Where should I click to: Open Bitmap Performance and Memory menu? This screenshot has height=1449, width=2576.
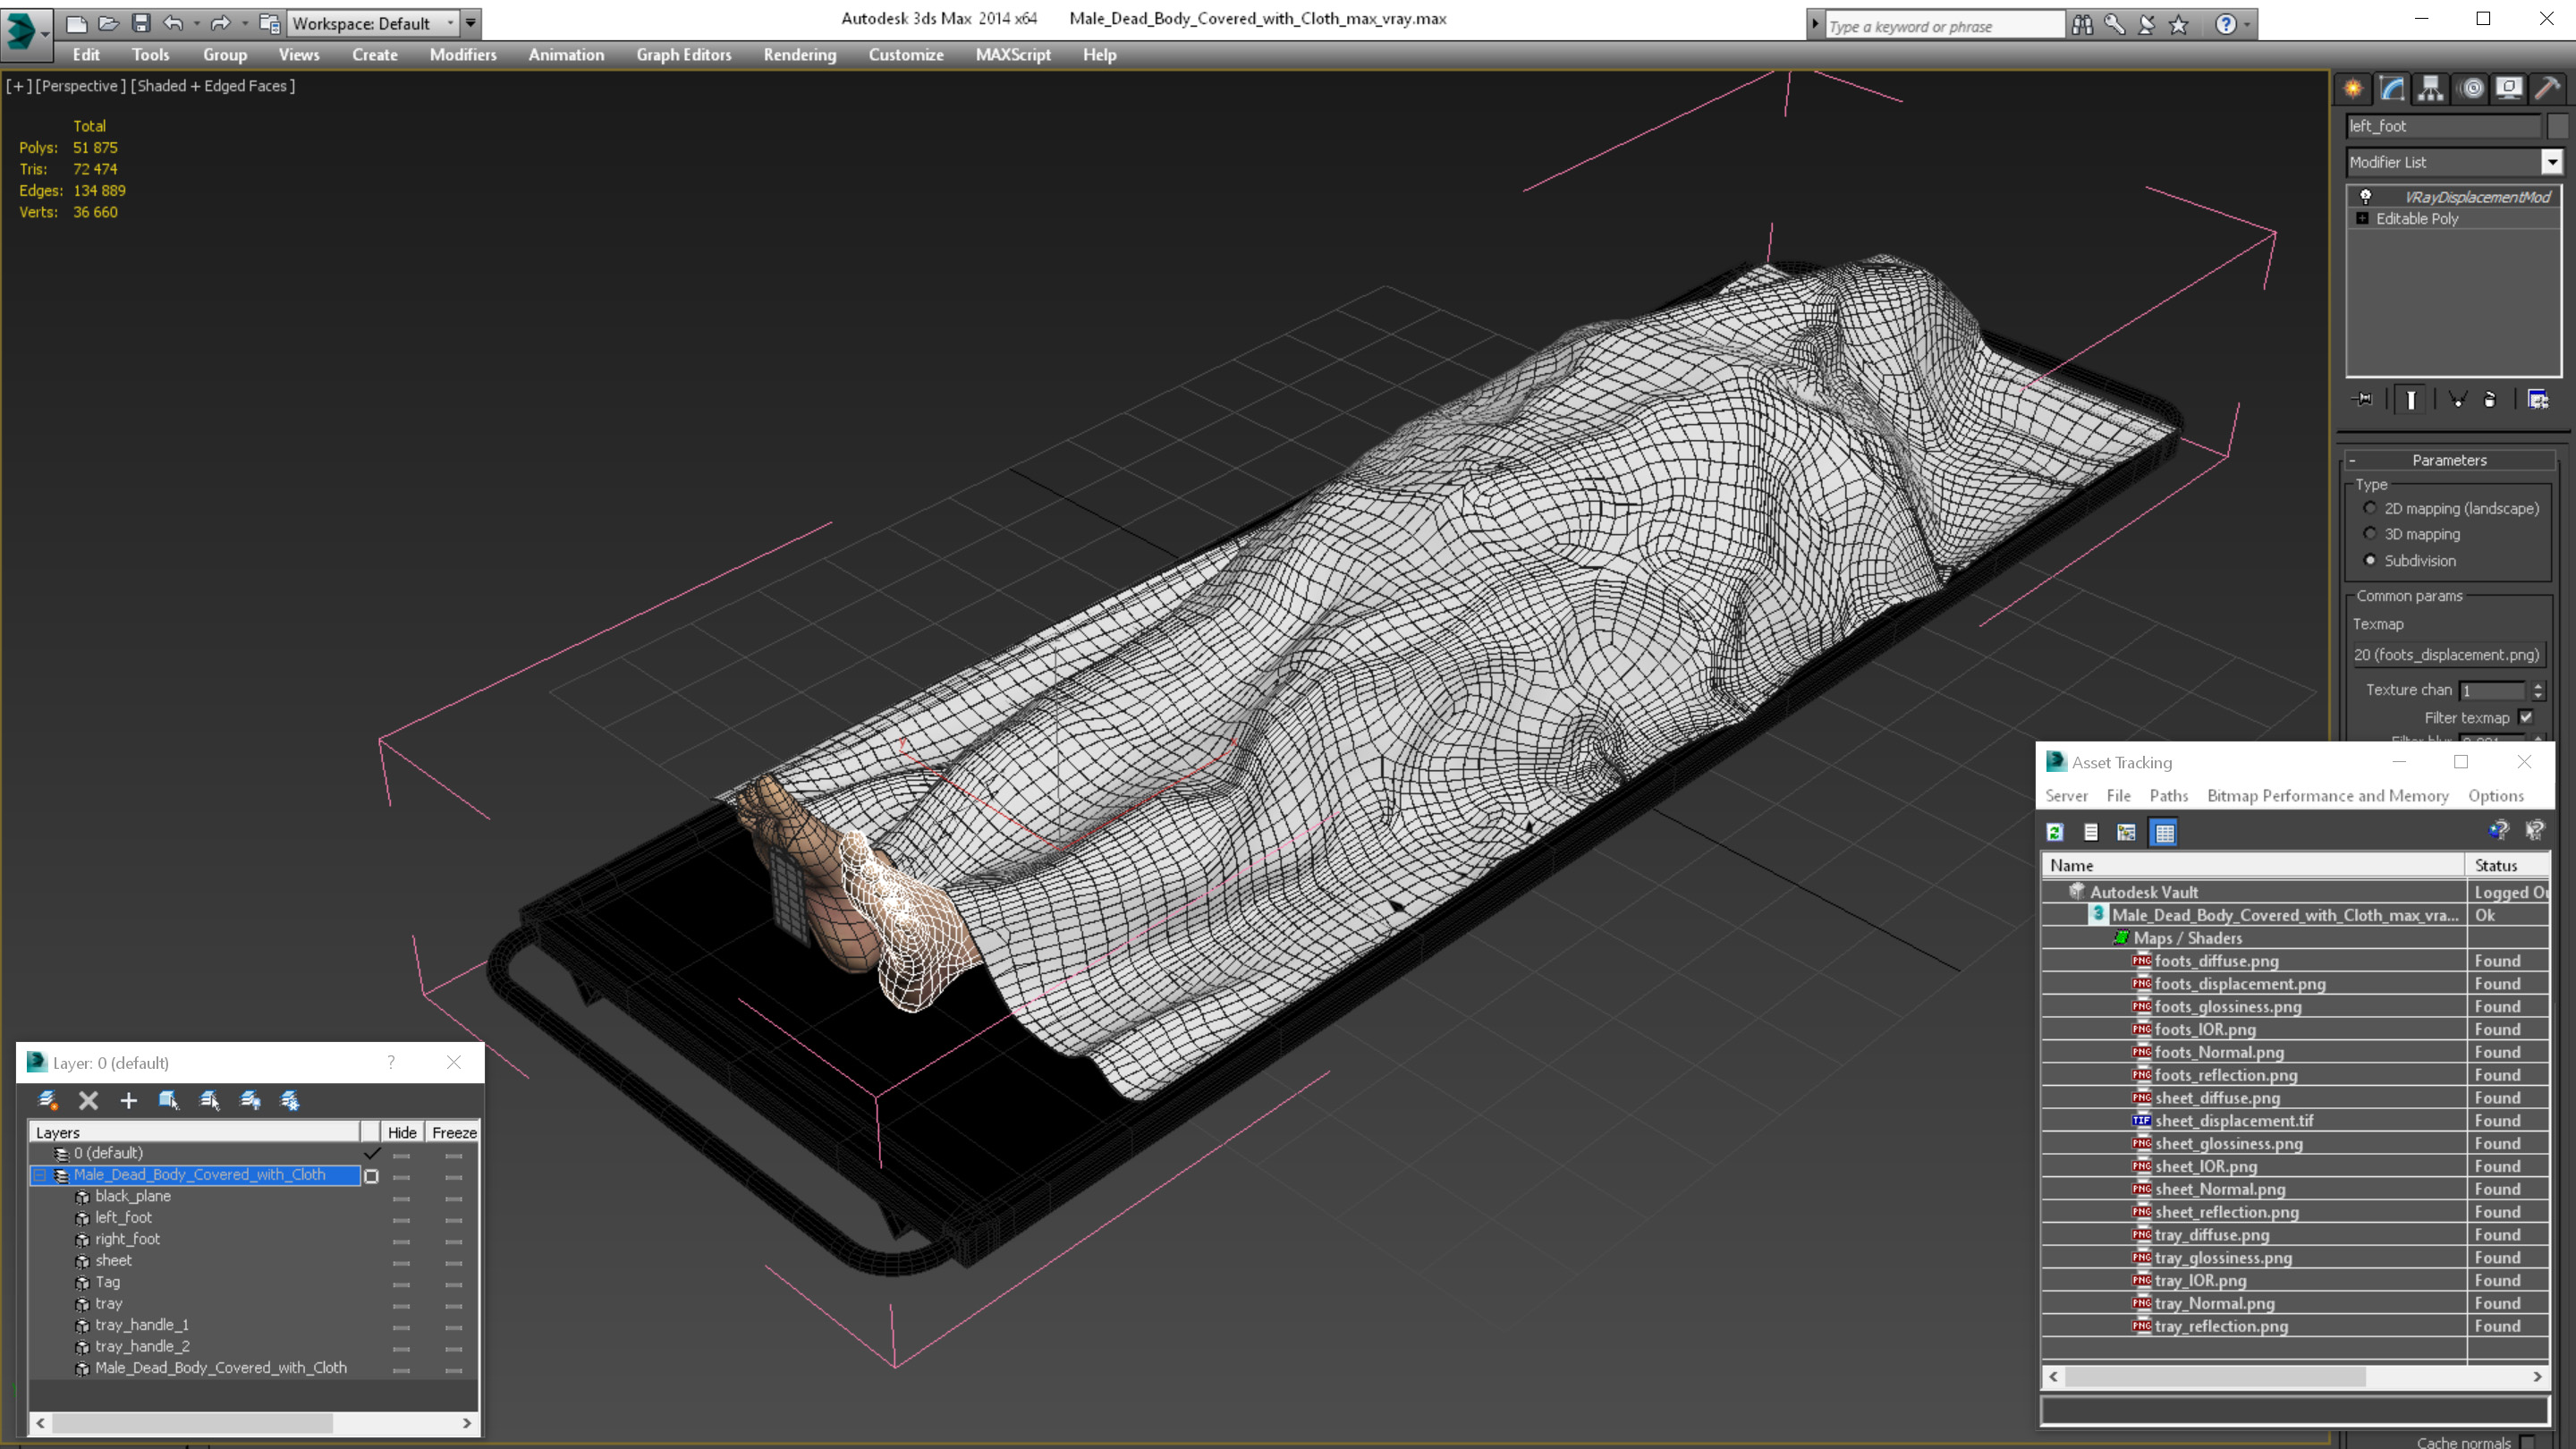[x=2328, y=796]
